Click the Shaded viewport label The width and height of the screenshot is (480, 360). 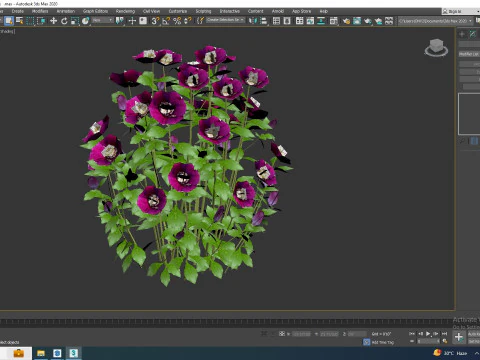pos(7,31)
